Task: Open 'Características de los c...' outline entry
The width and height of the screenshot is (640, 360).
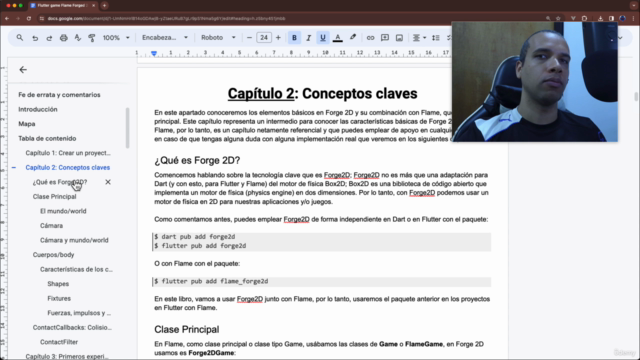Action: click(x=76, y=269)
